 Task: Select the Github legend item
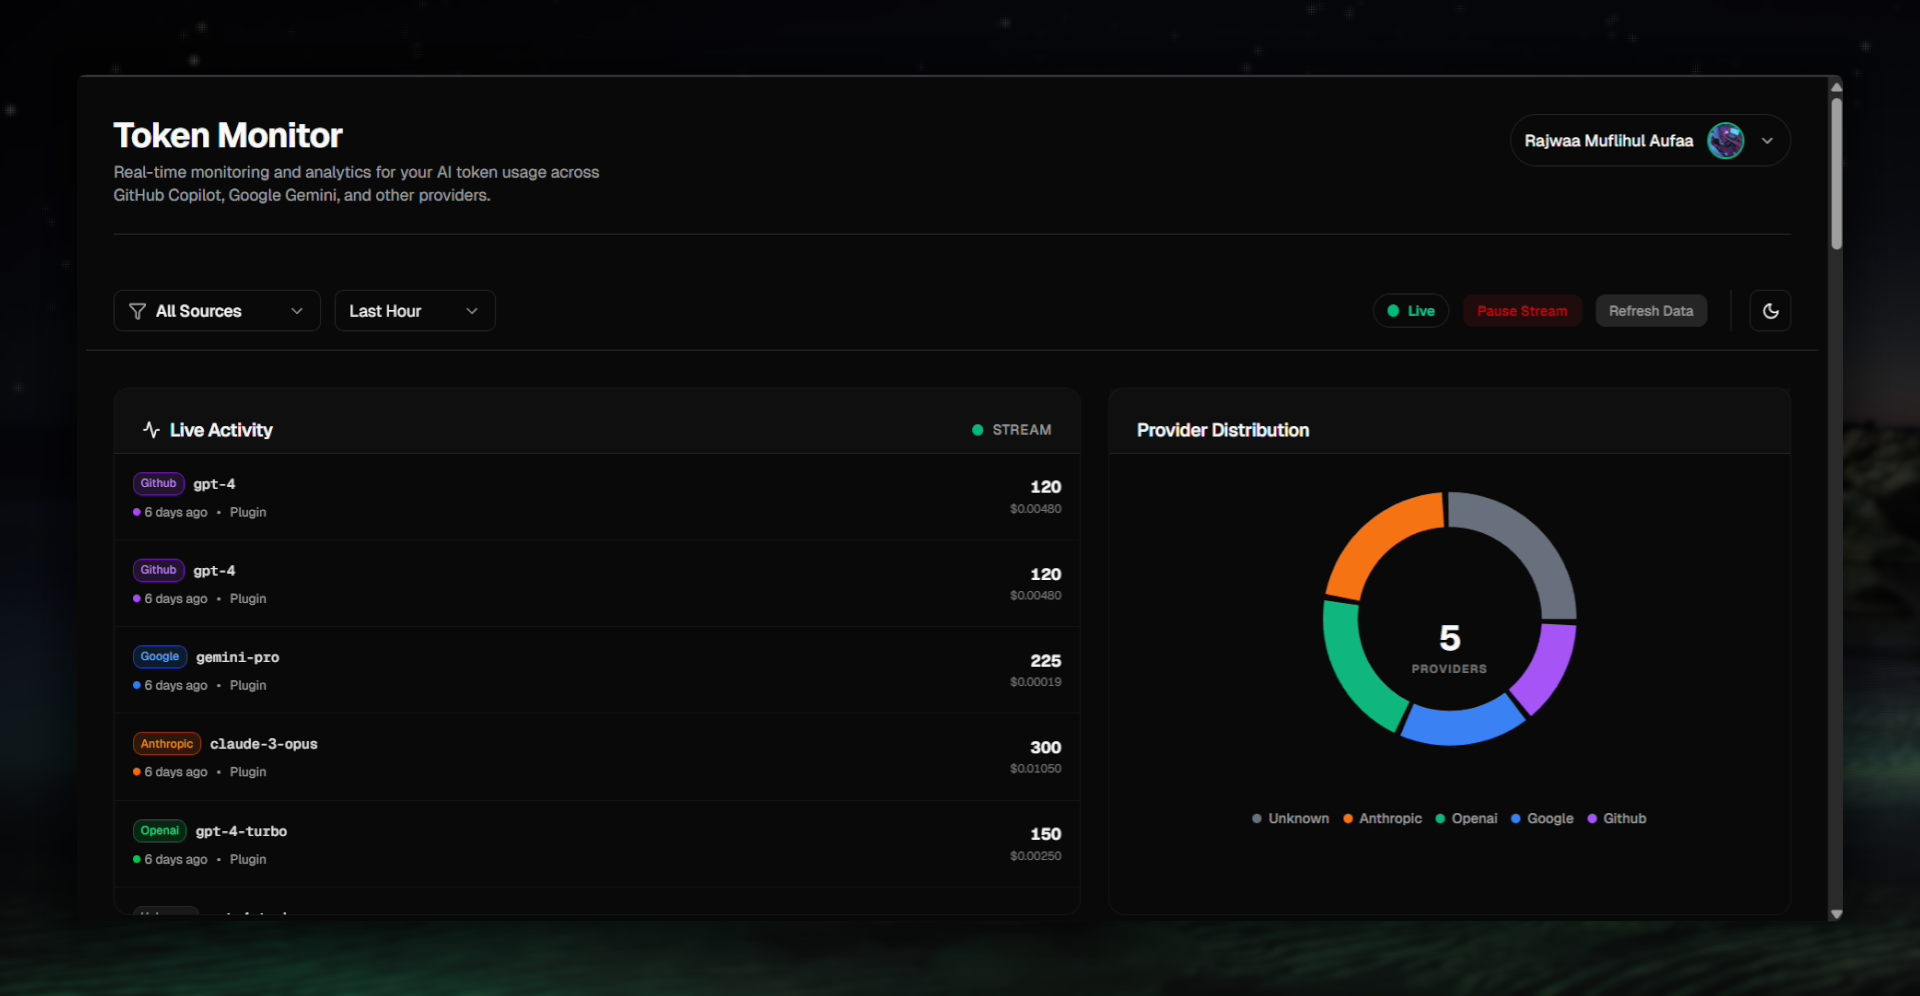(1616, 819)
